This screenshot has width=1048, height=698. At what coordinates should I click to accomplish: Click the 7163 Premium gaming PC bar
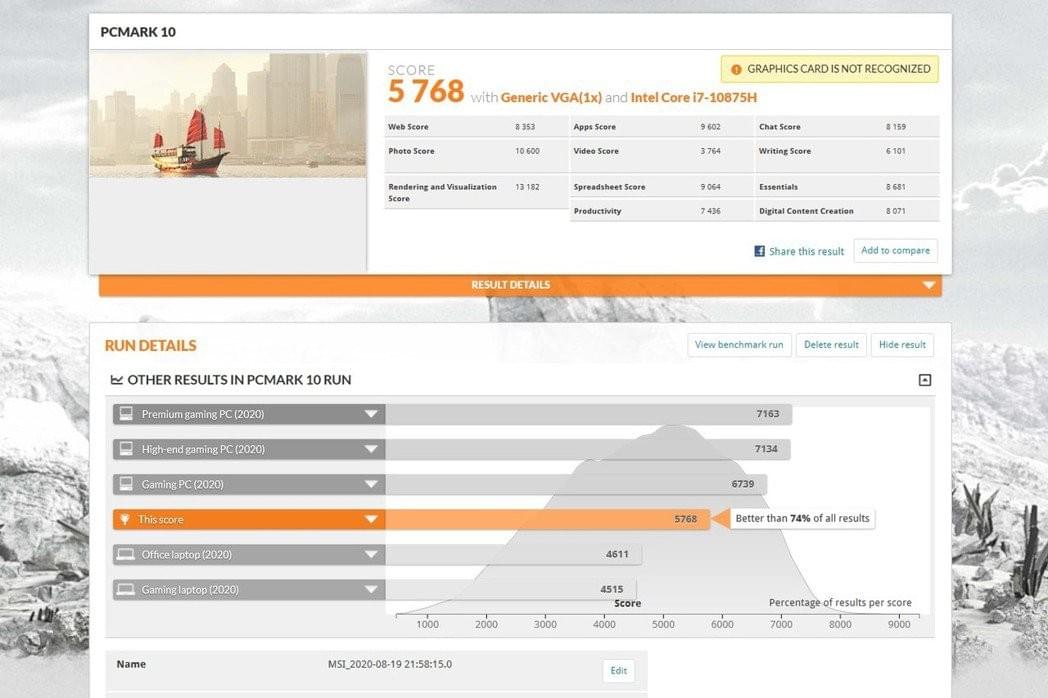589,415
